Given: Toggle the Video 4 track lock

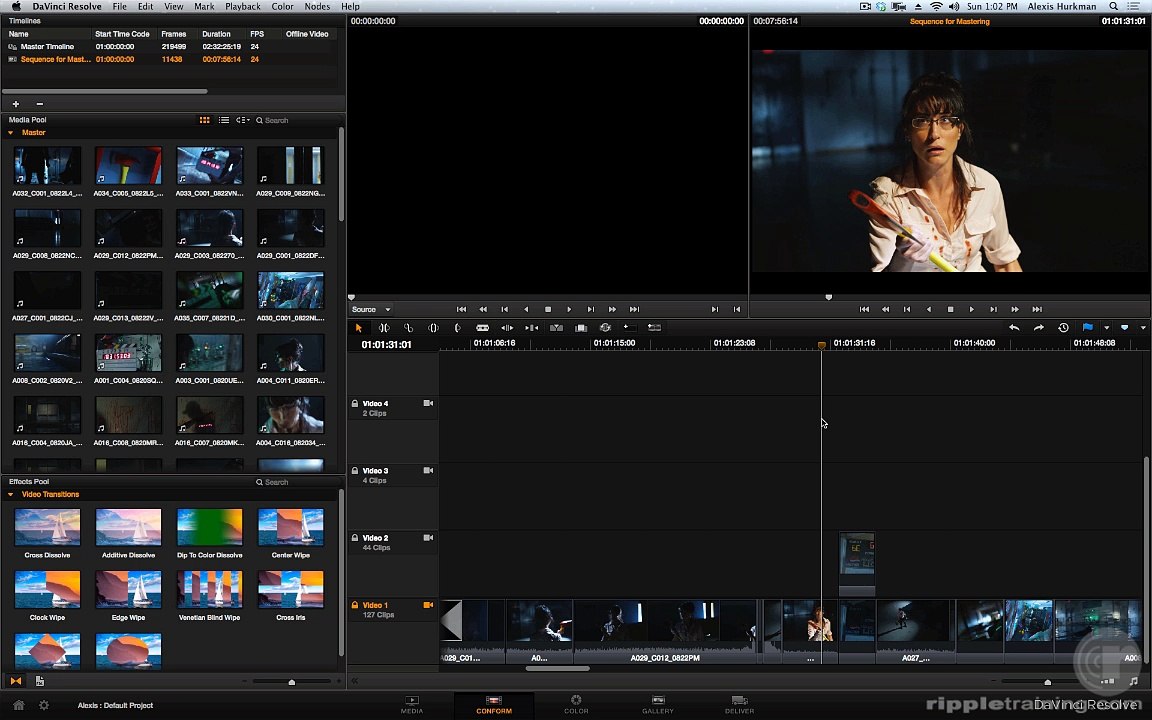Looking at the screenshot, I should (355, 403).
